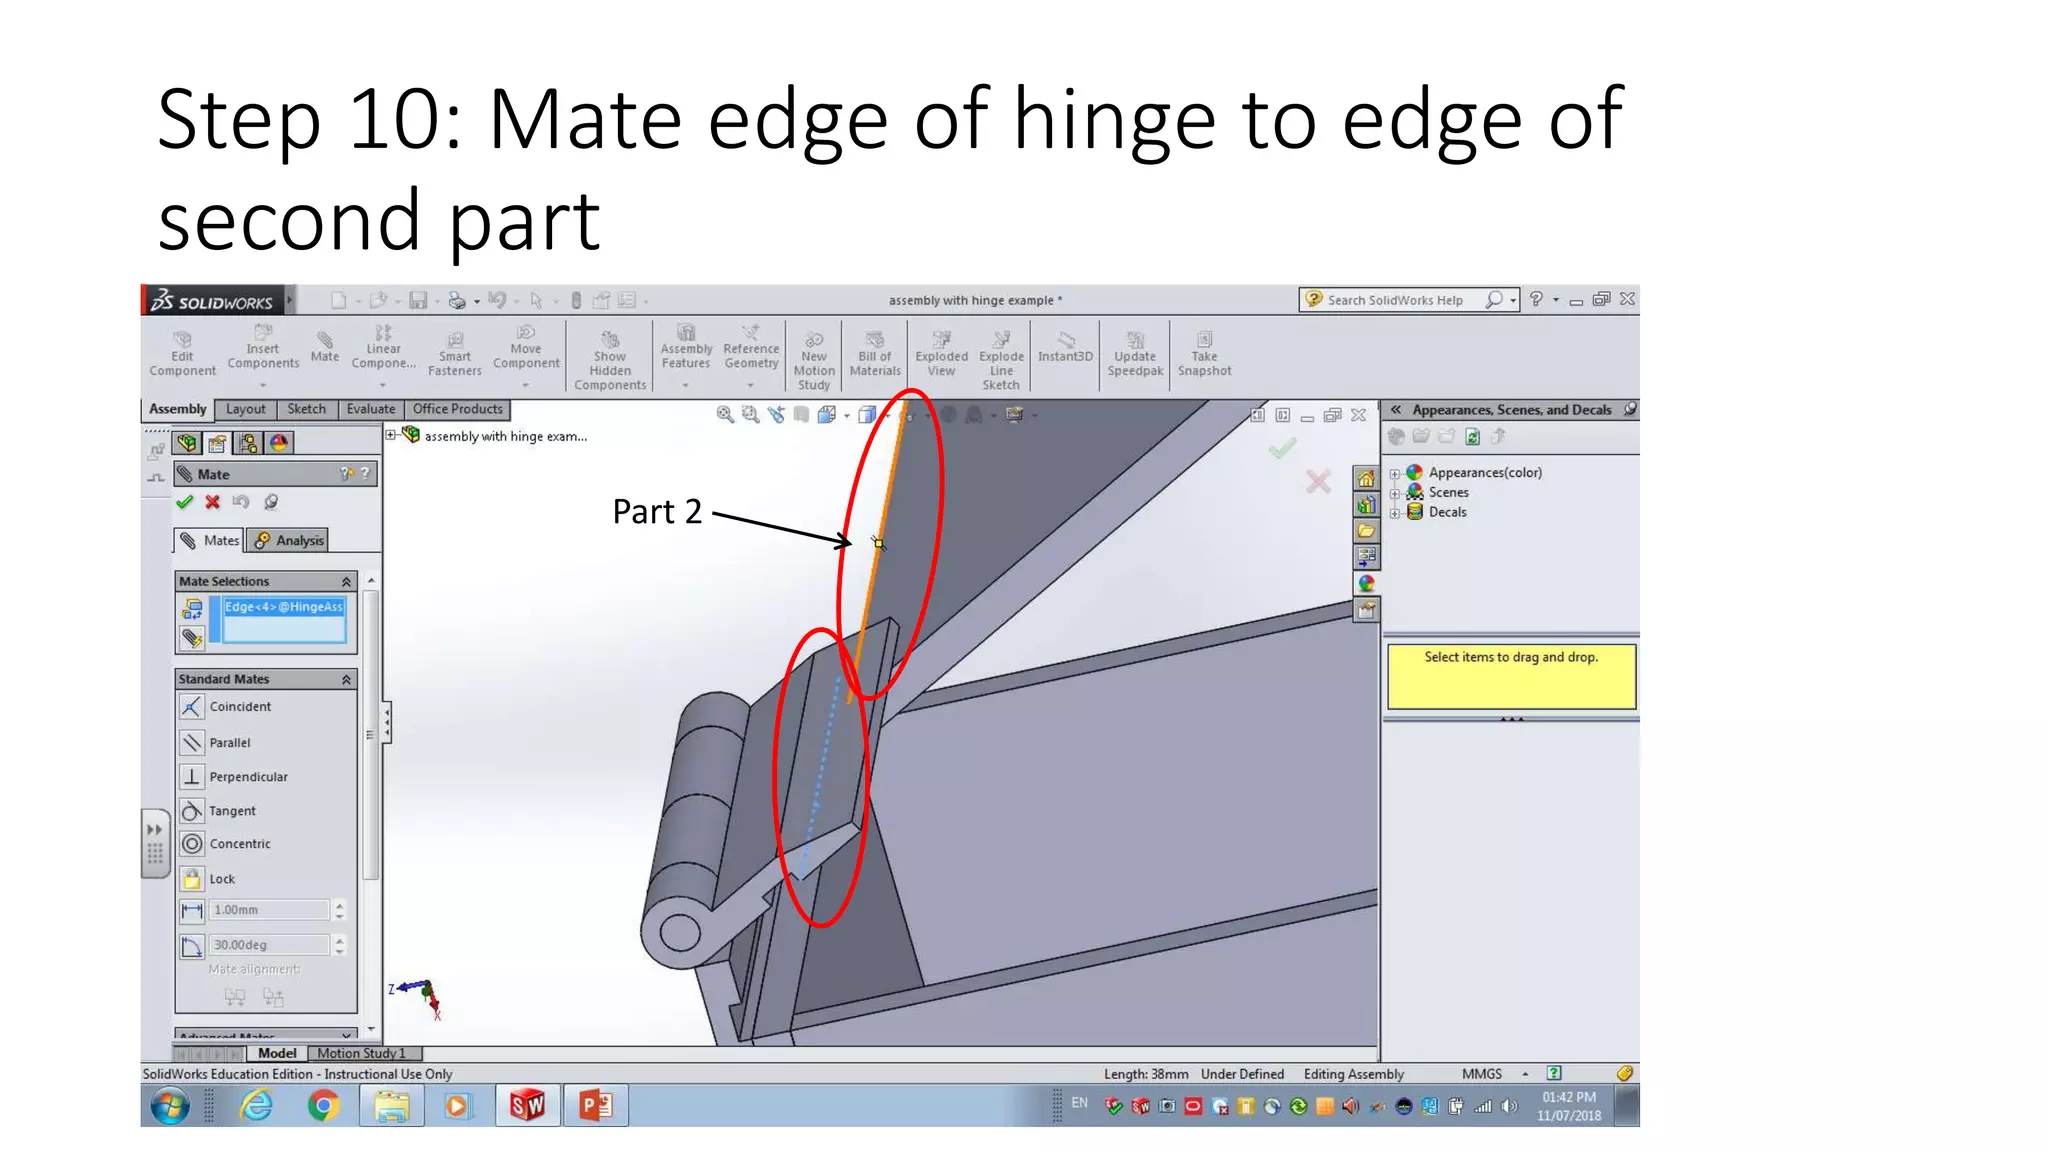The width and height of the screenshot is (2048, 1152).
Task: Open the Motion Study 1 tab
Action: (x=363, y=1053)
